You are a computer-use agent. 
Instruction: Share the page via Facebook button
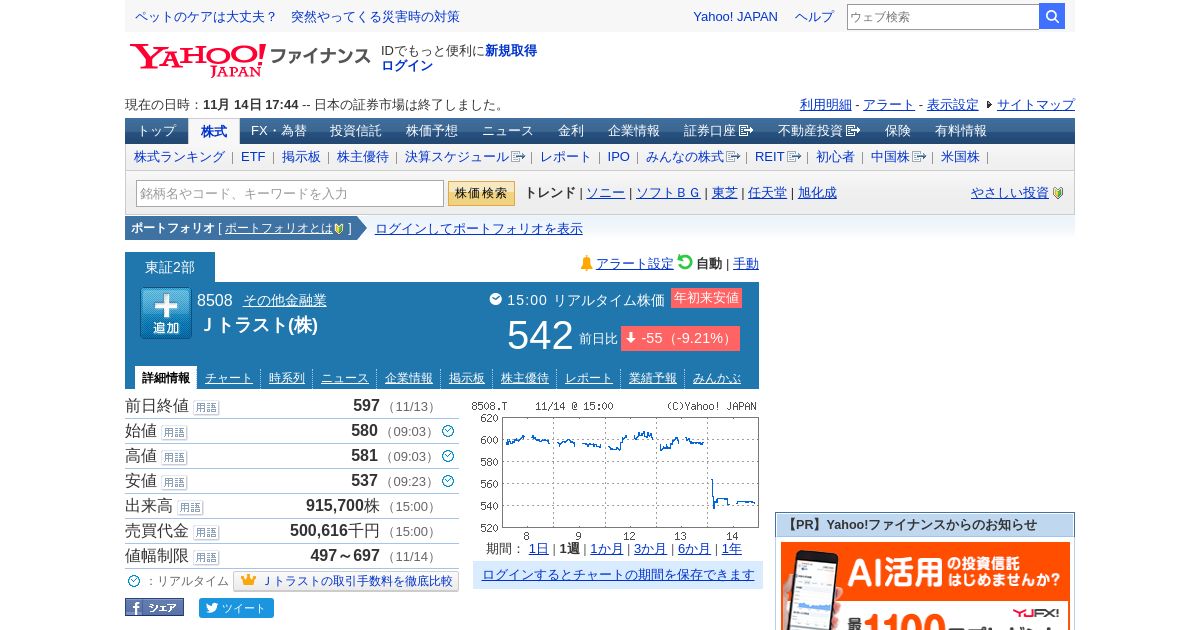point(154,607)
